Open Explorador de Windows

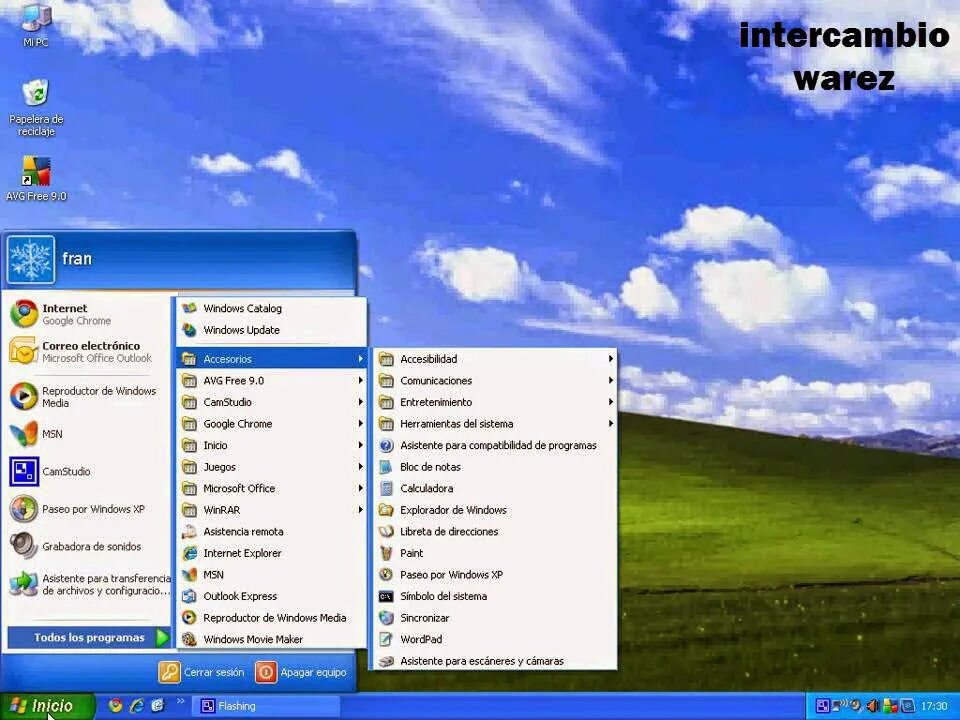pos(495,510)
